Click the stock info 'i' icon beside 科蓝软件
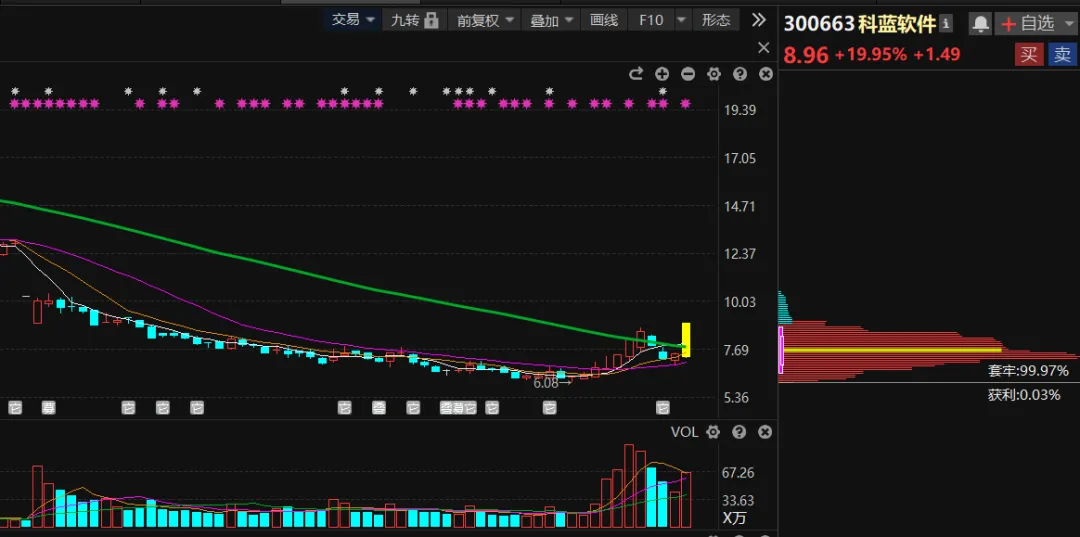The width and height of the screenshot is (1080, 537). (946, 23)
